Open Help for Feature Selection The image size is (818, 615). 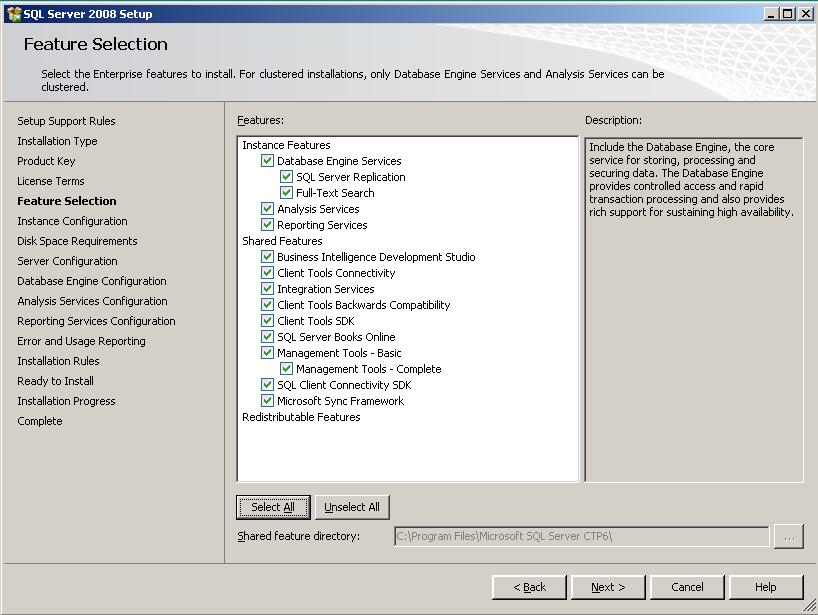tap(766, 587)
